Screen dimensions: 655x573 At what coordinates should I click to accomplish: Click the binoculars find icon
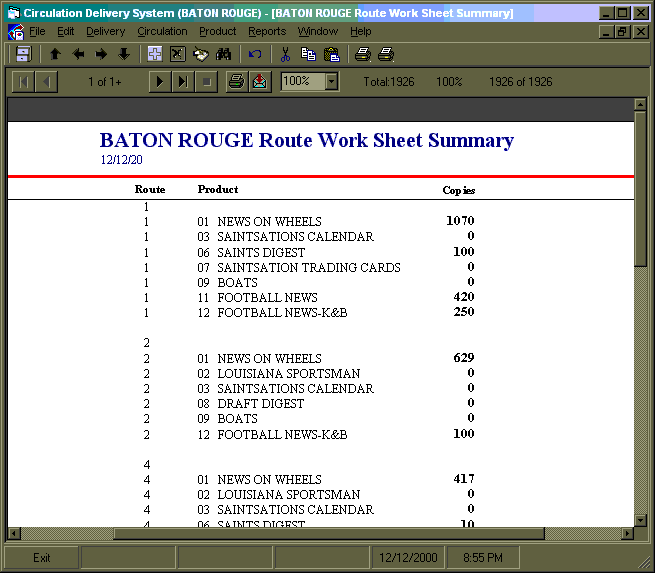223,54
